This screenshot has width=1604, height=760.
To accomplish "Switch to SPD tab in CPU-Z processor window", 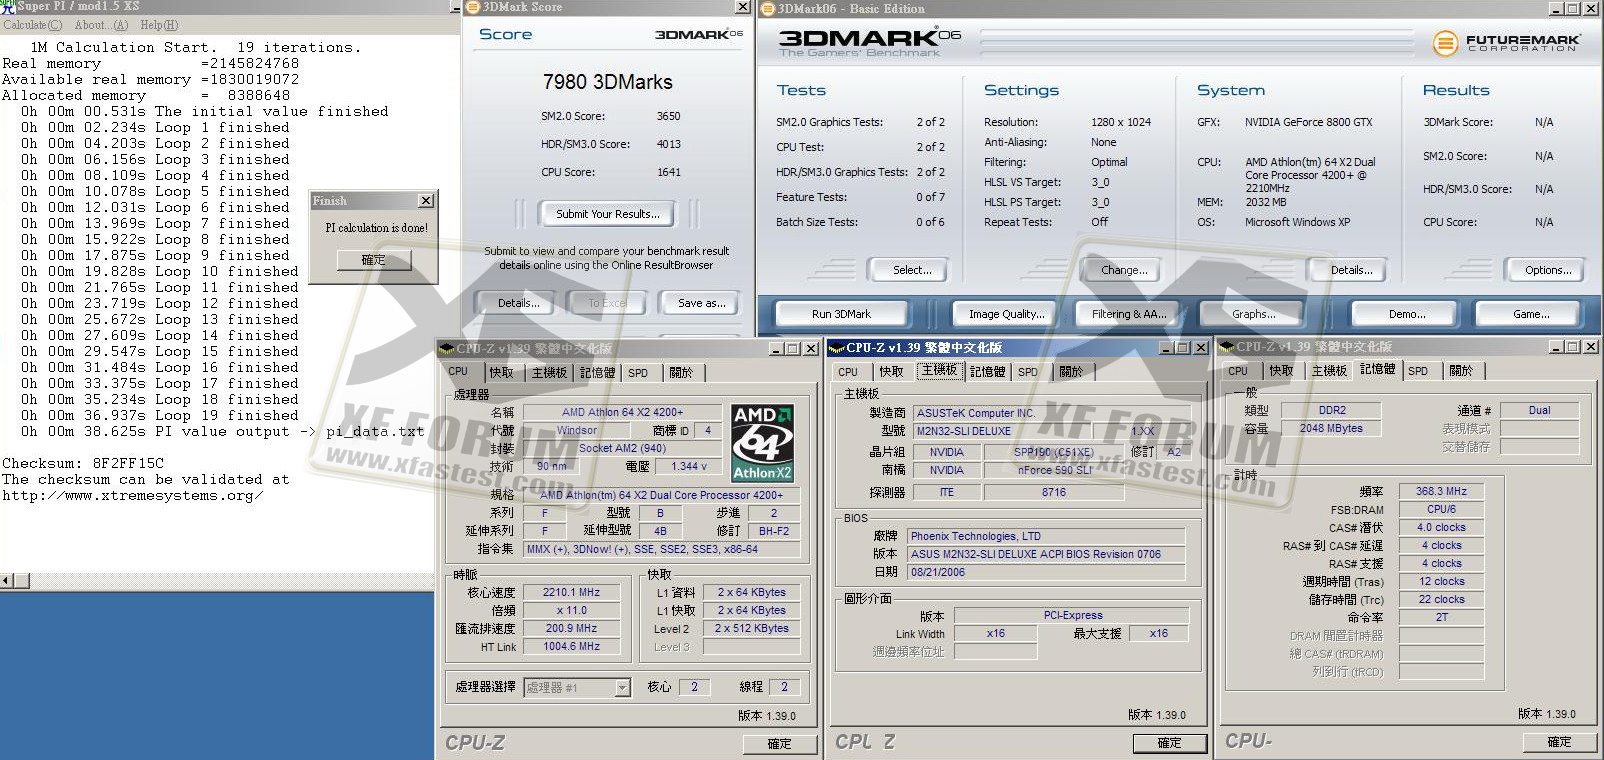I will [x=638, y=372].
